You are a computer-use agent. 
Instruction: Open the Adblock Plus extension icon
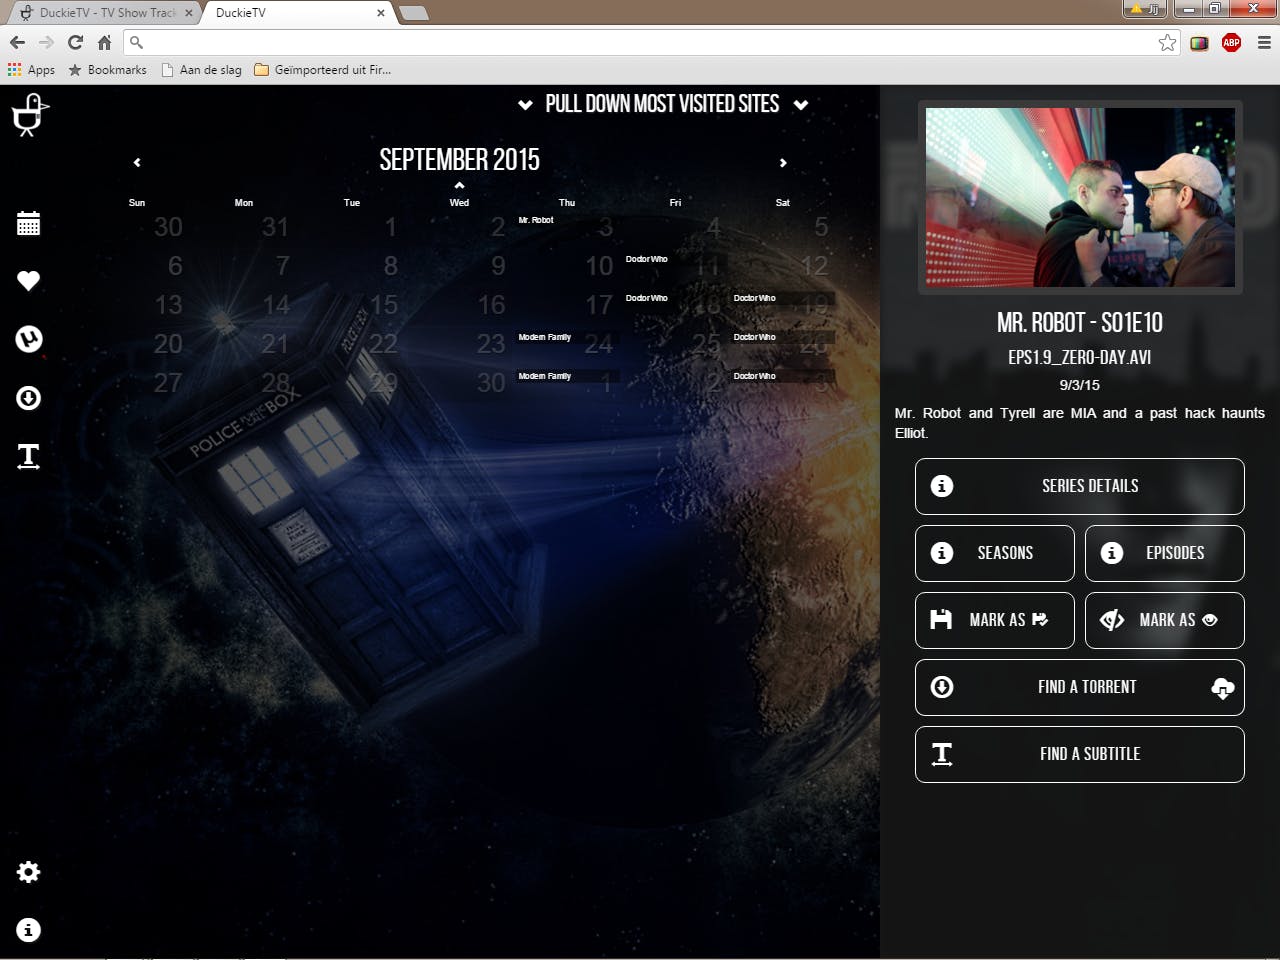[x=1231, y=42]
